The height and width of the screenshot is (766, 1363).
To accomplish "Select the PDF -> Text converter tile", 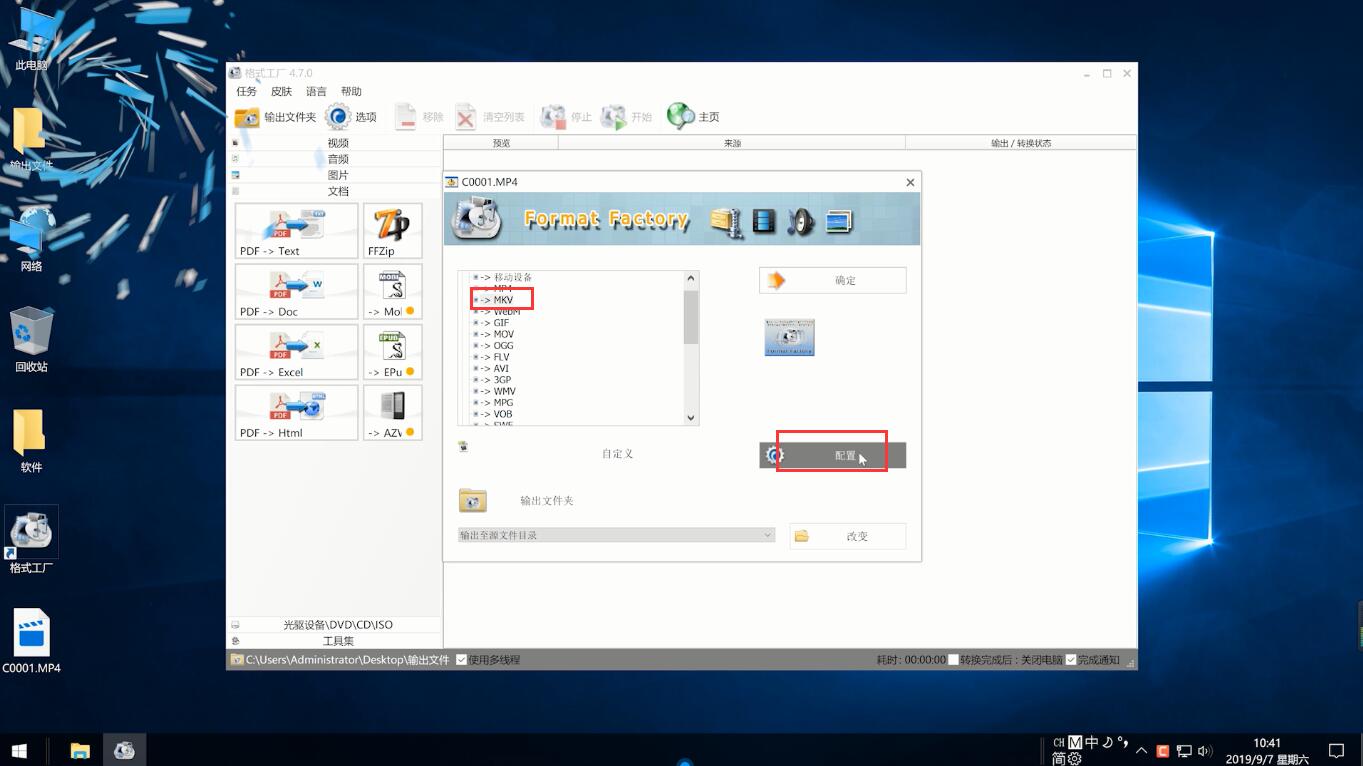I will (x=296, y=231).
